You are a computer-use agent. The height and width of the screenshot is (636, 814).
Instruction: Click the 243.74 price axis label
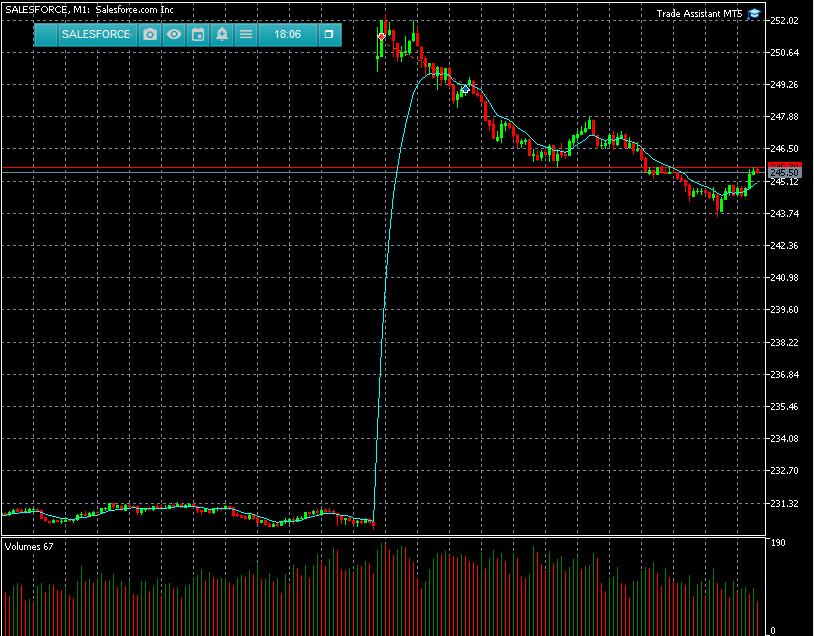(784, 213)
